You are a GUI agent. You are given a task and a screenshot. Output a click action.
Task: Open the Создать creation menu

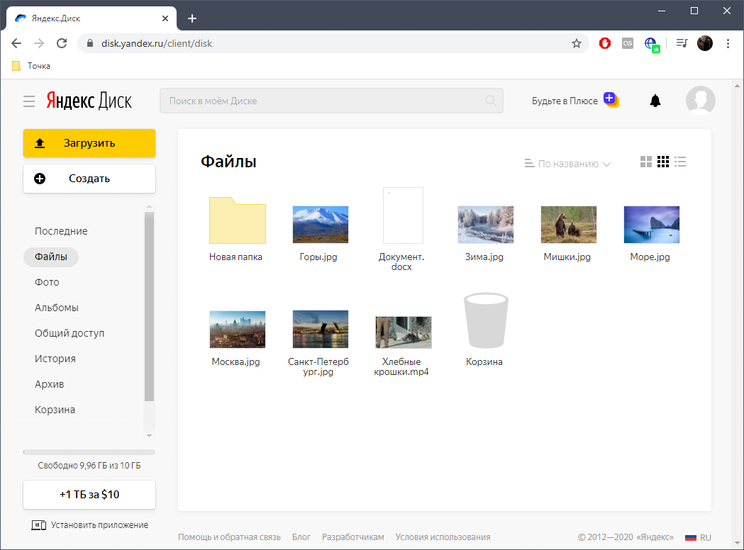[x=89, y=179]
